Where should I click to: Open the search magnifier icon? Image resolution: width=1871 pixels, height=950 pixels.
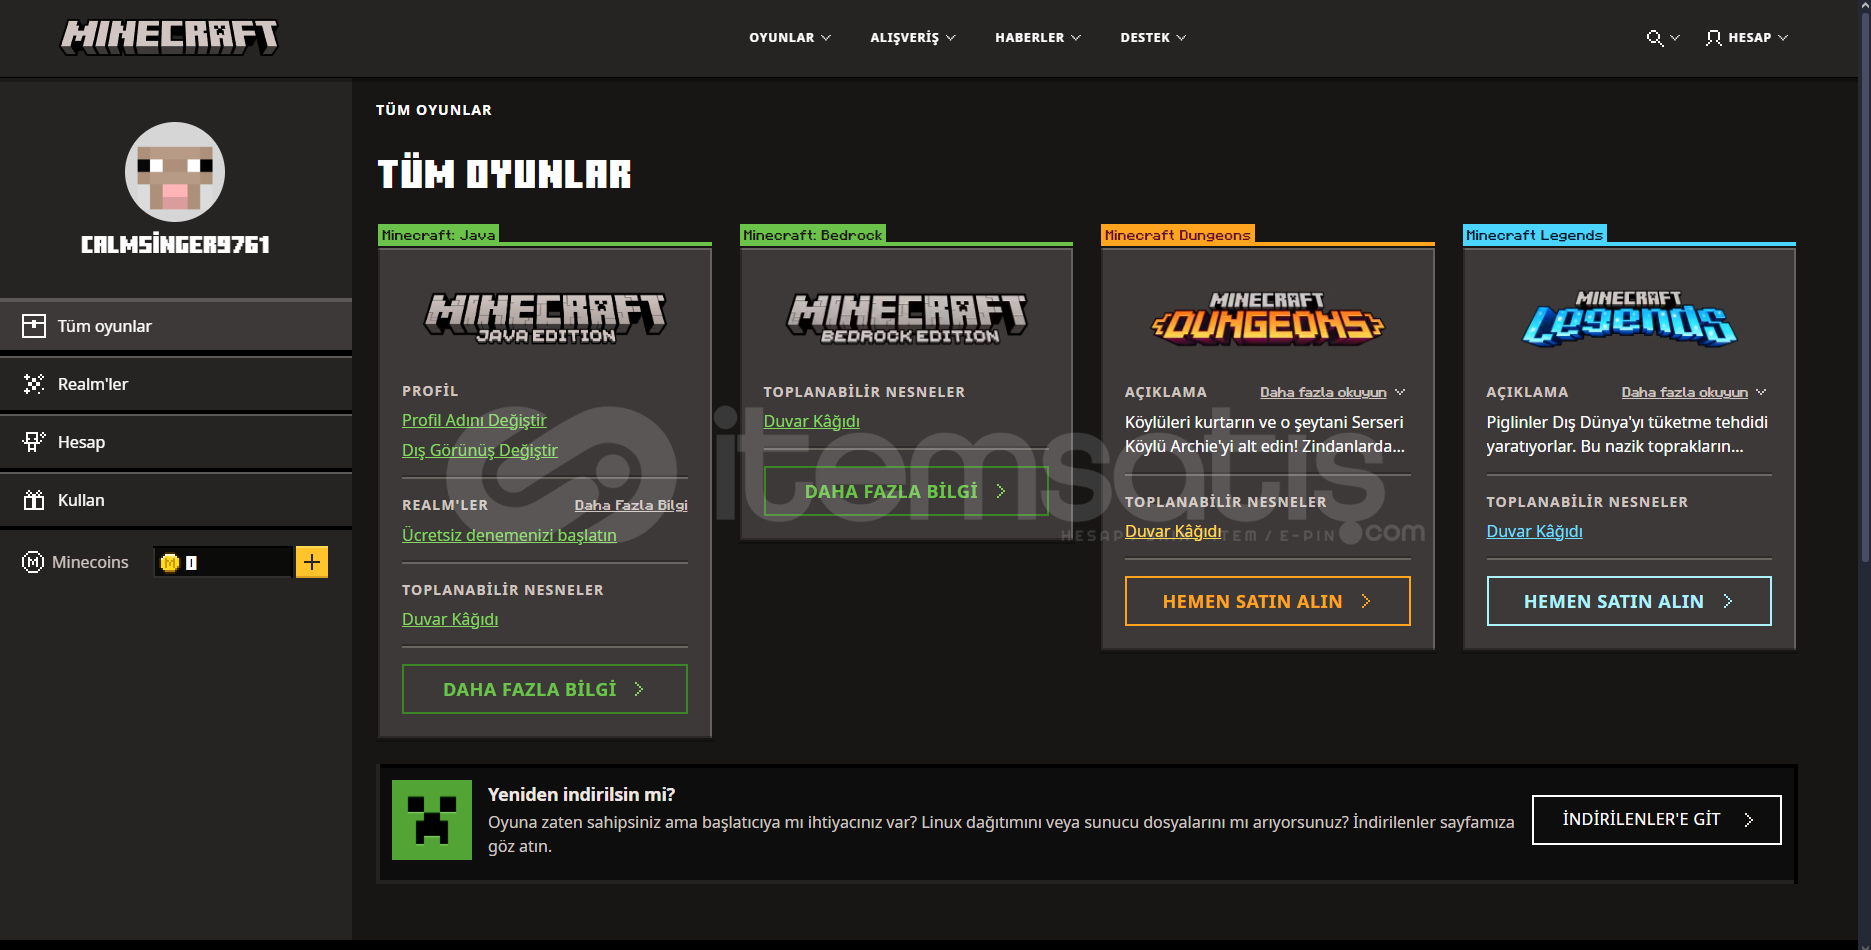1655,38
